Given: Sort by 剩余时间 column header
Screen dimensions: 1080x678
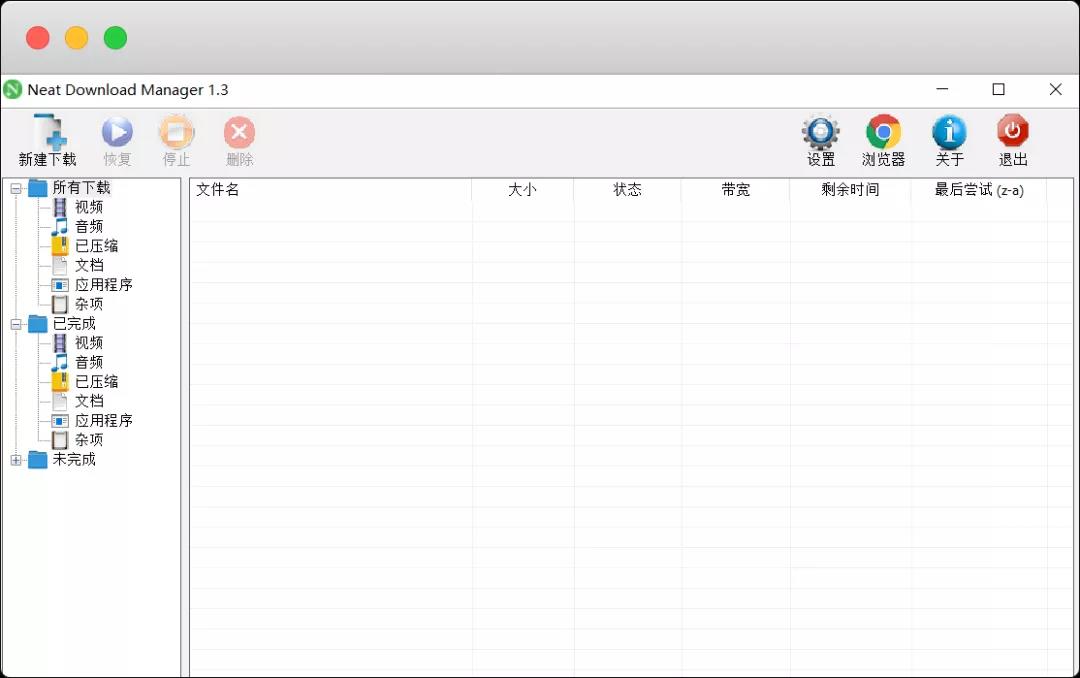Looking at the screenshot, I should tap(850, 189).
